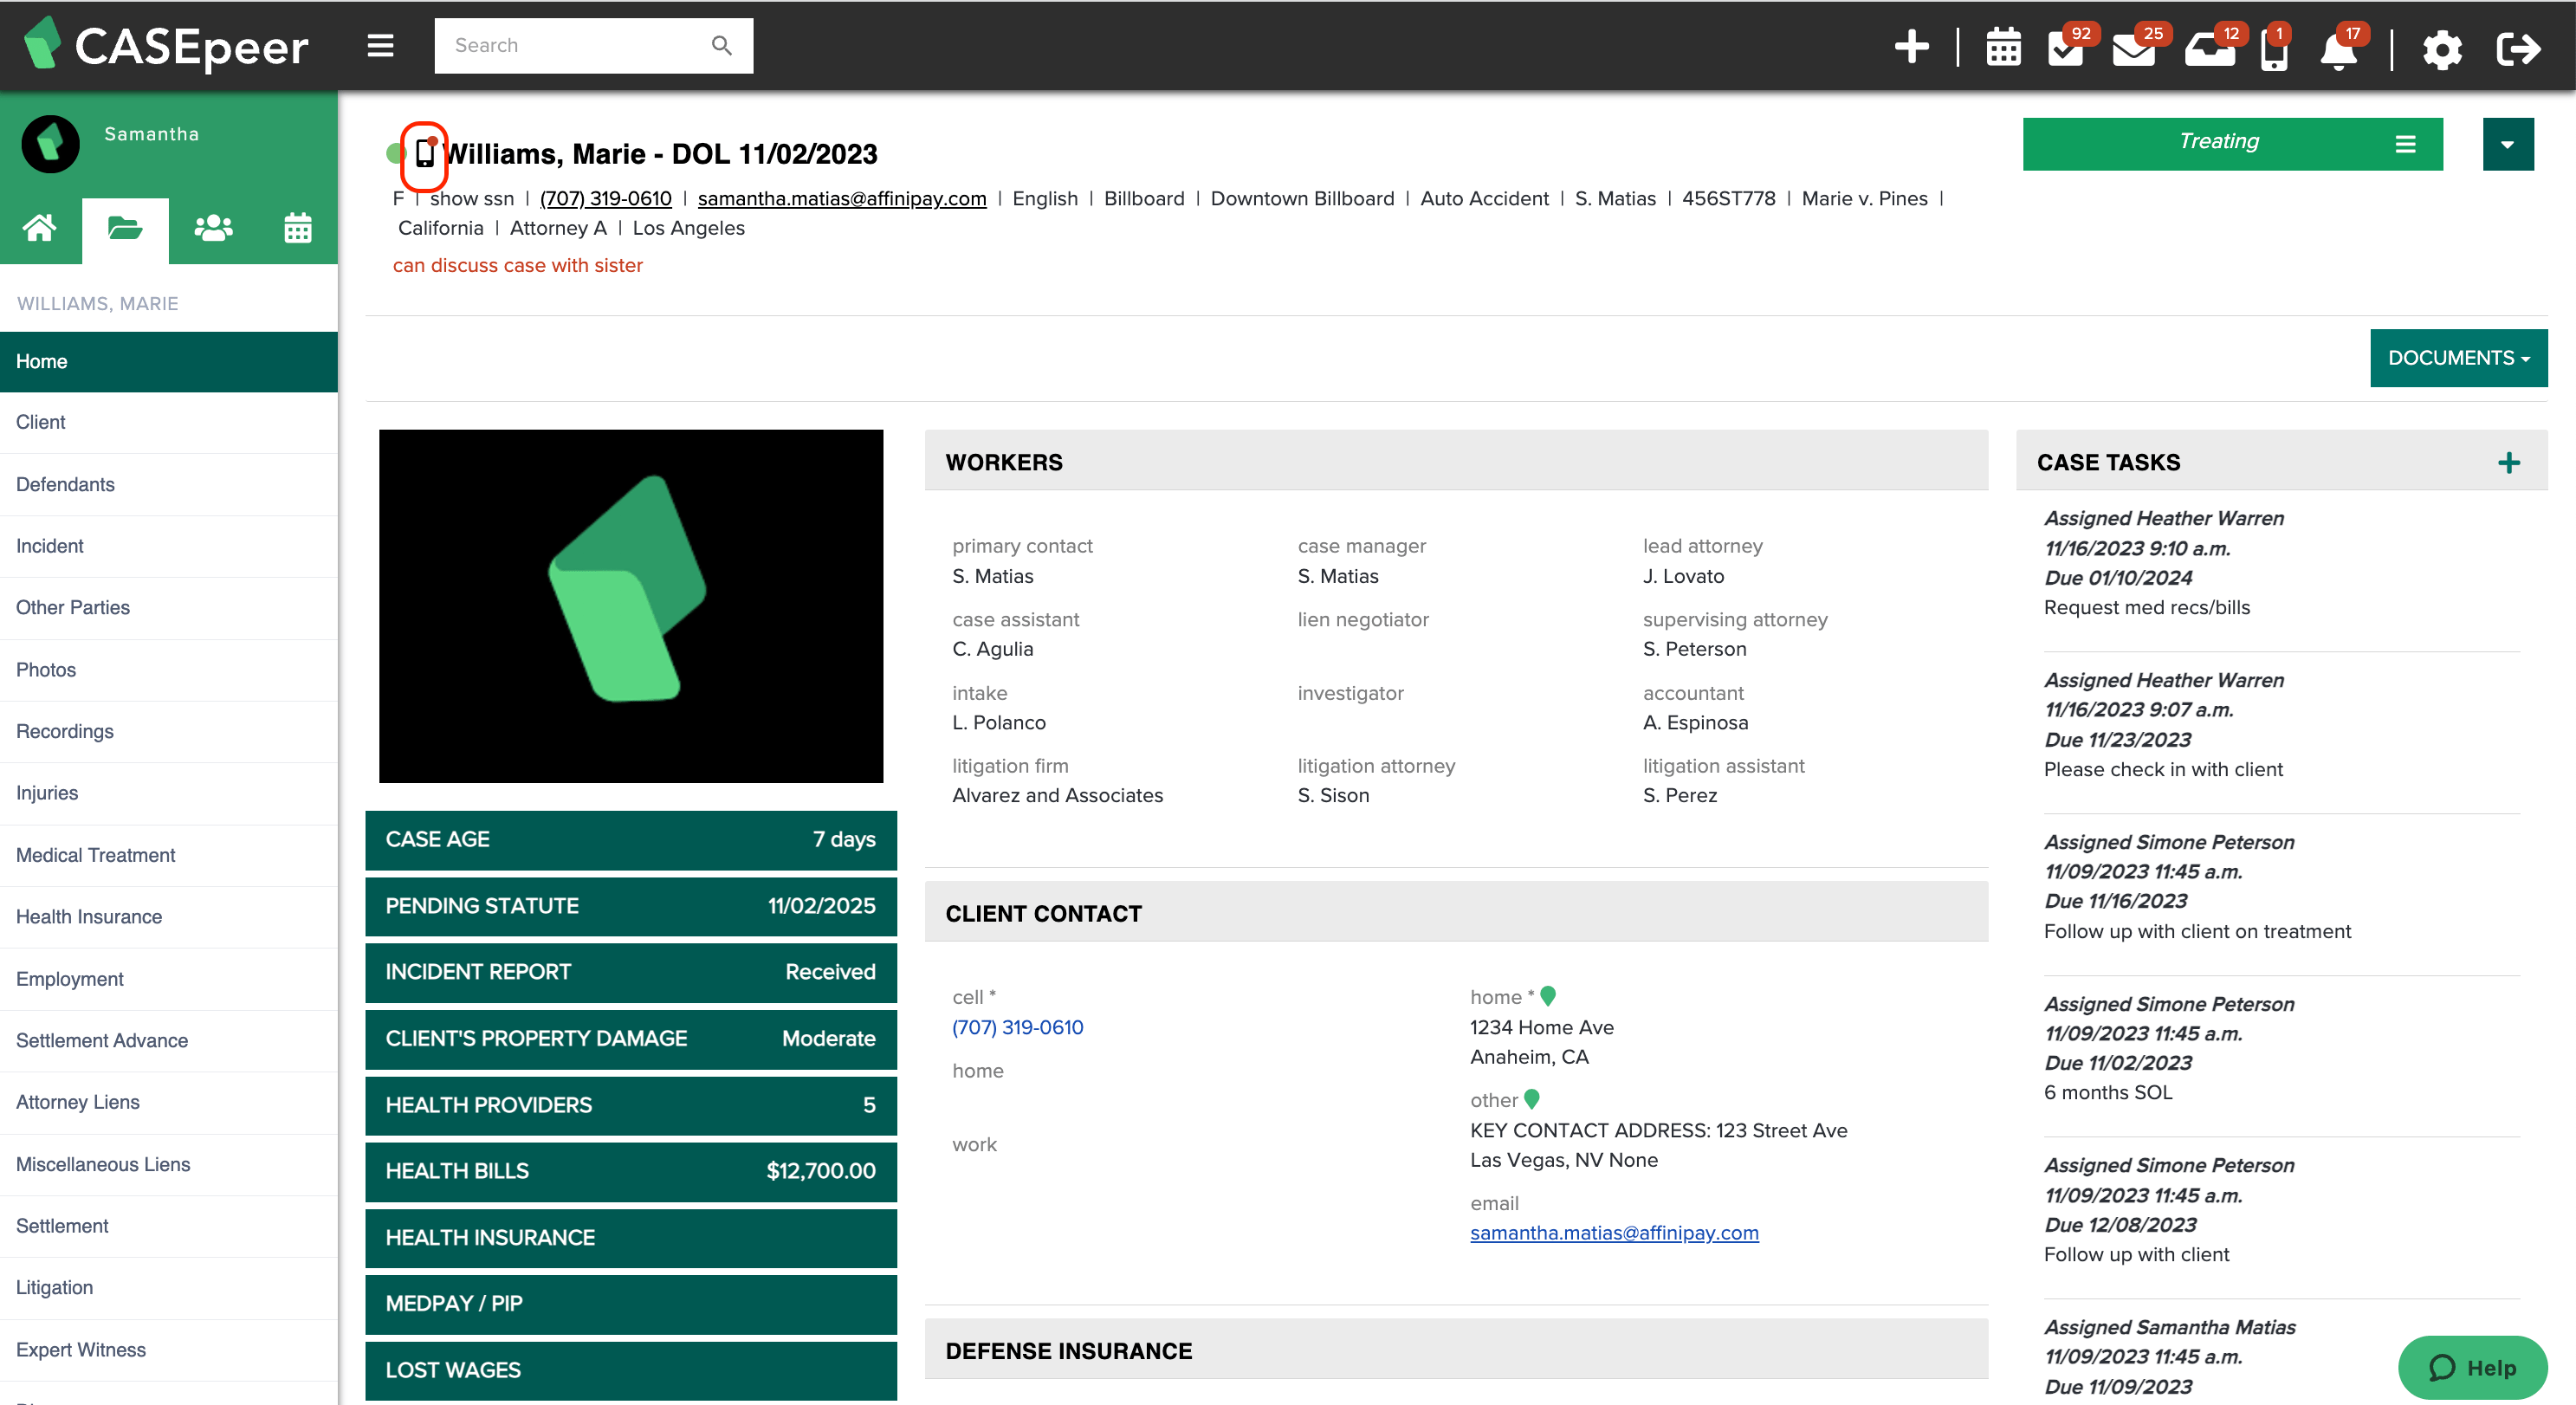This screenshot has width=2576, height=1405.
Task: Open the Help chat button
Action: point(2472,1367)
